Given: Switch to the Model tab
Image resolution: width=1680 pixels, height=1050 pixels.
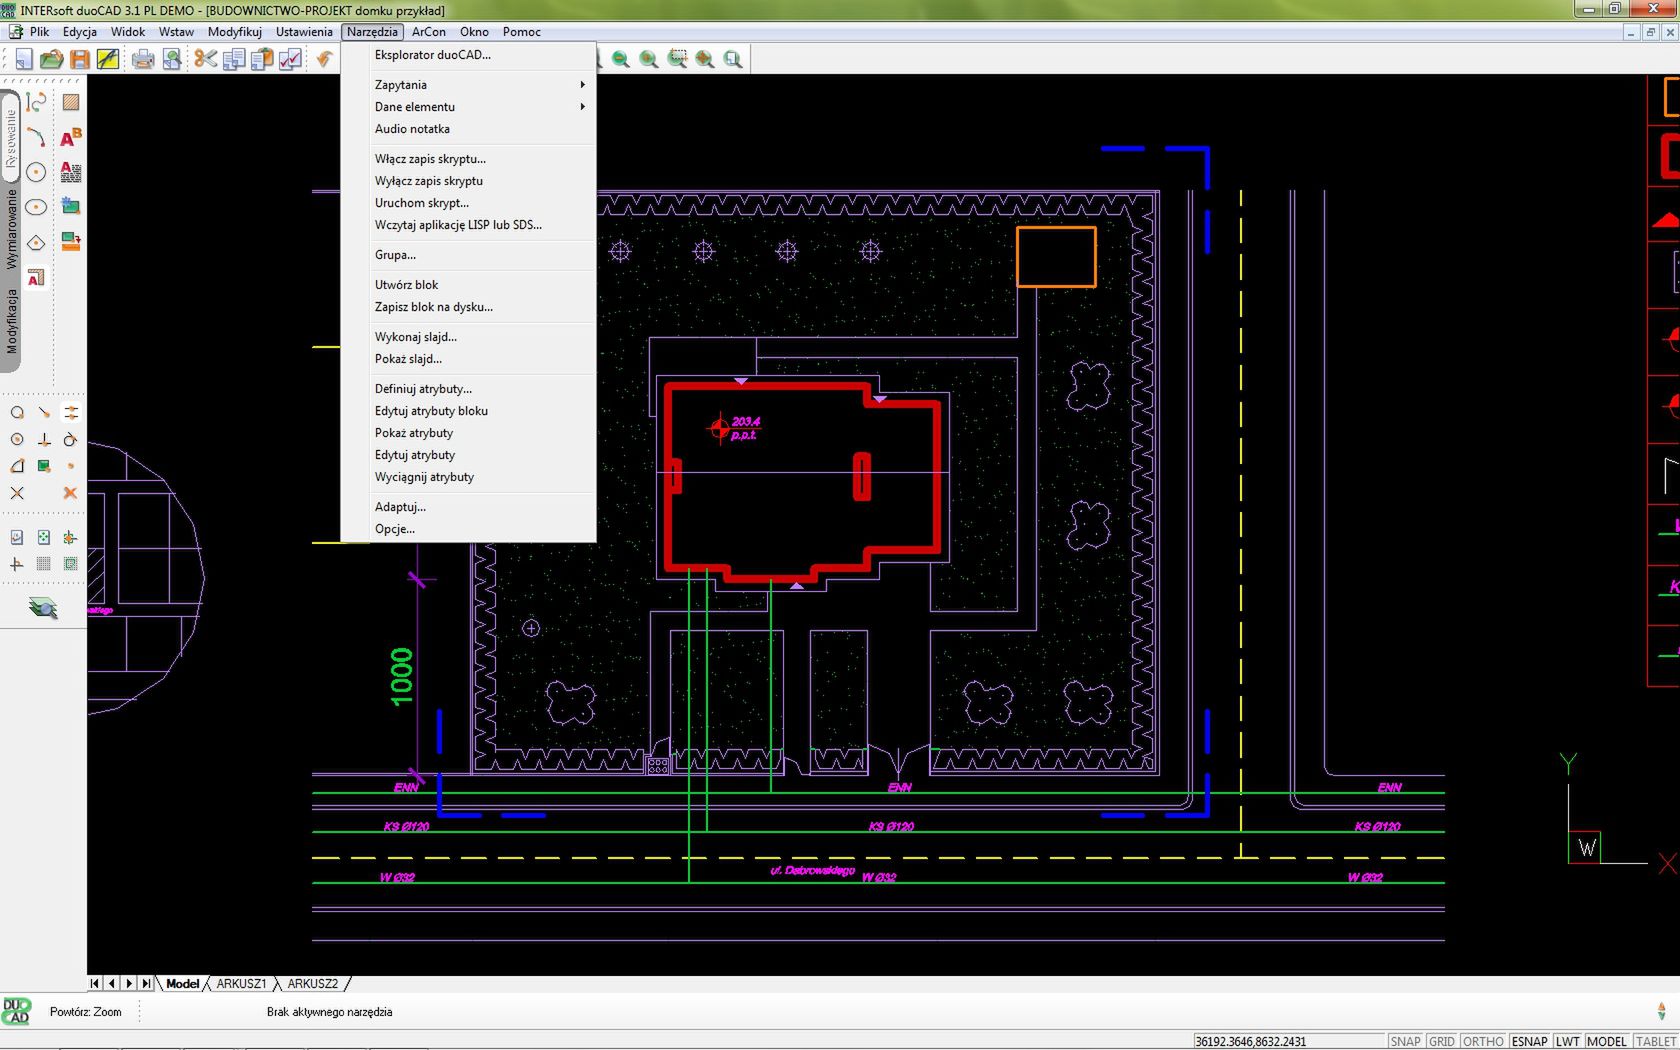Looking at the screenshot, I should tap(183, 984).
